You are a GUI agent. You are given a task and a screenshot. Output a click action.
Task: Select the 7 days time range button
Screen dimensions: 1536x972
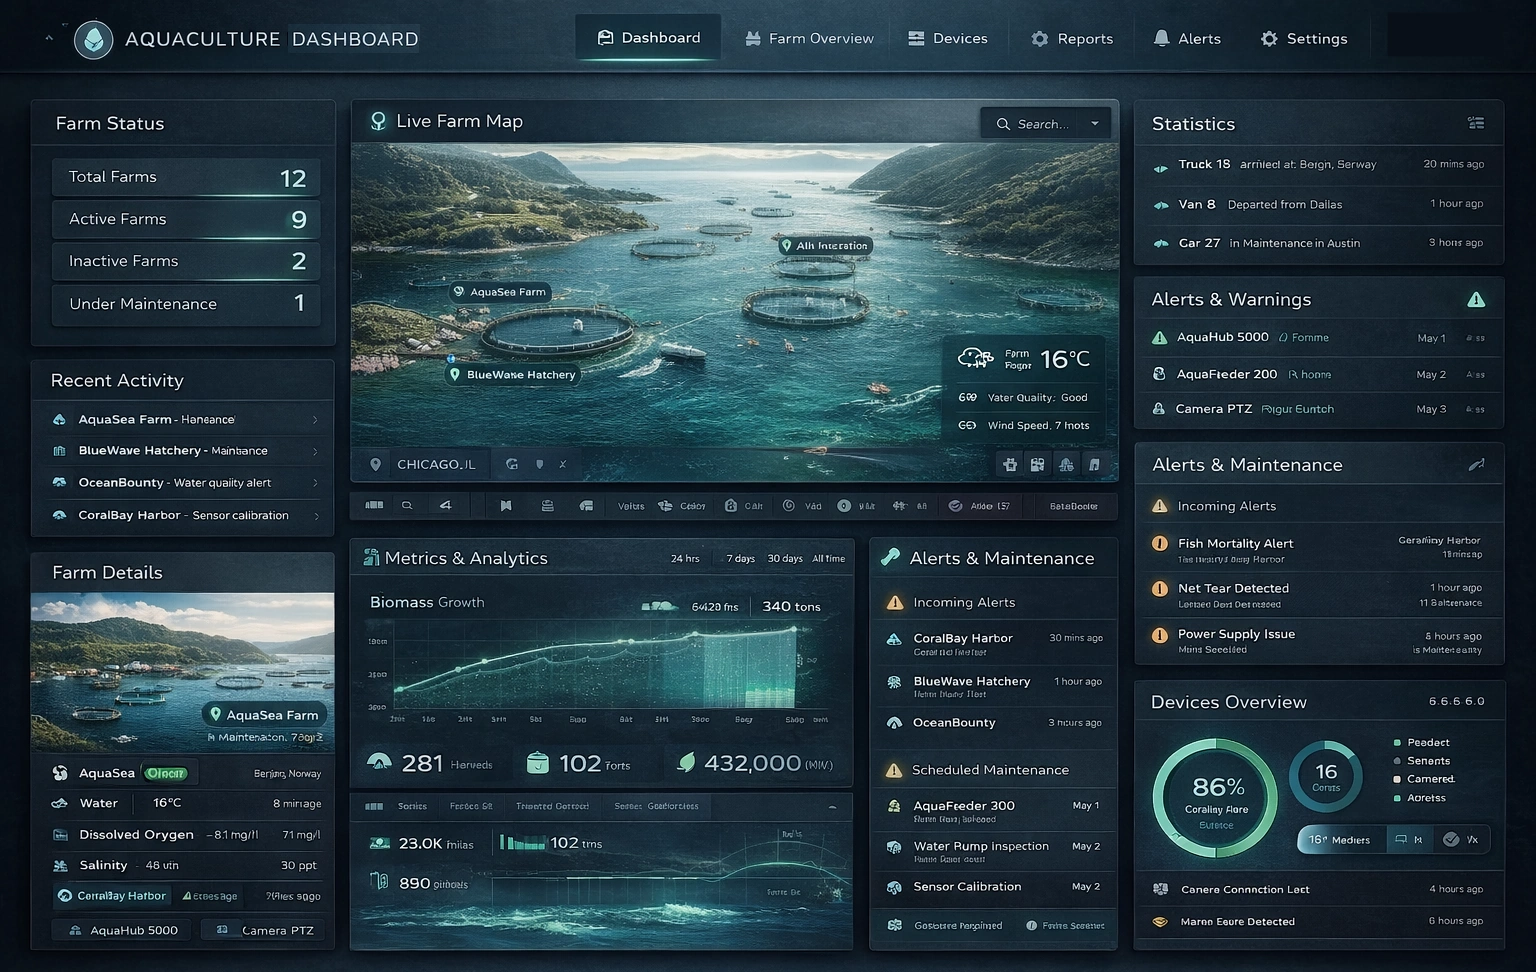coord(739,558)
